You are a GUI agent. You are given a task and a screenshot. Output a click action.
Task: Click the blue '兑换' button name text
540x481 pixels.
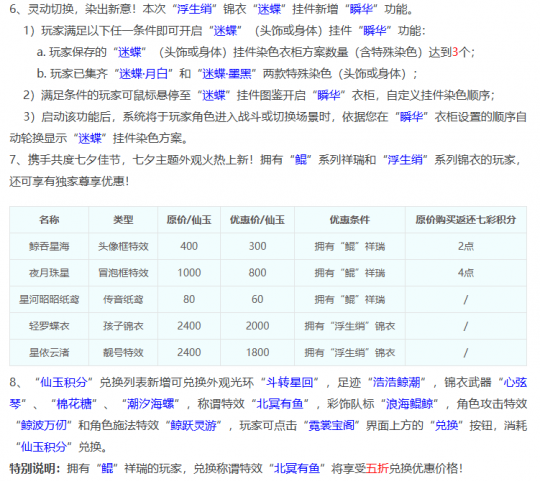(446, 426)
